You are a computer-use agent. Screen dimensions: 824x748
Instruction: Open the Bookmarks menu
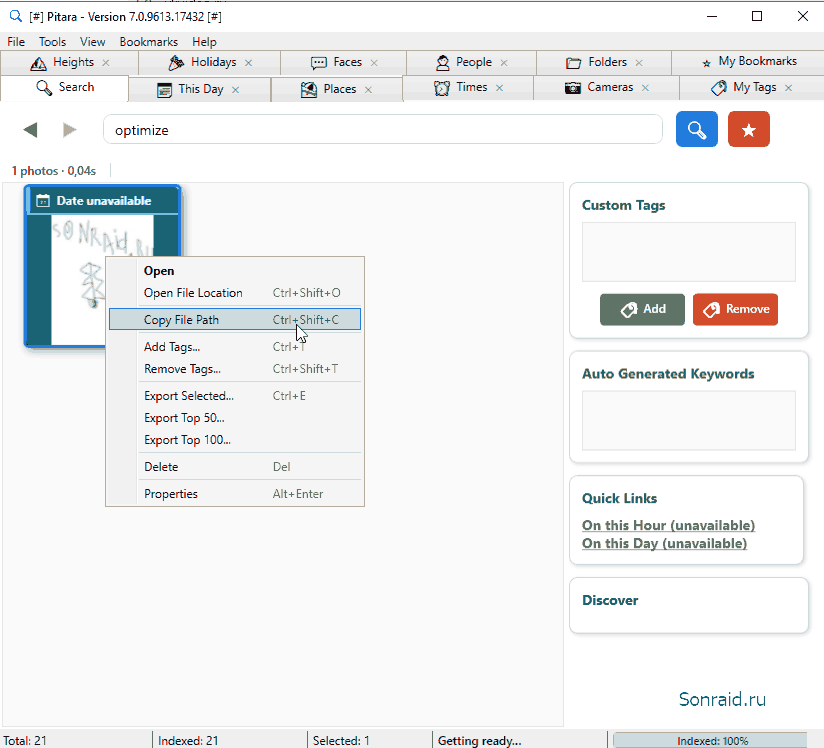[x=149, y=42]
